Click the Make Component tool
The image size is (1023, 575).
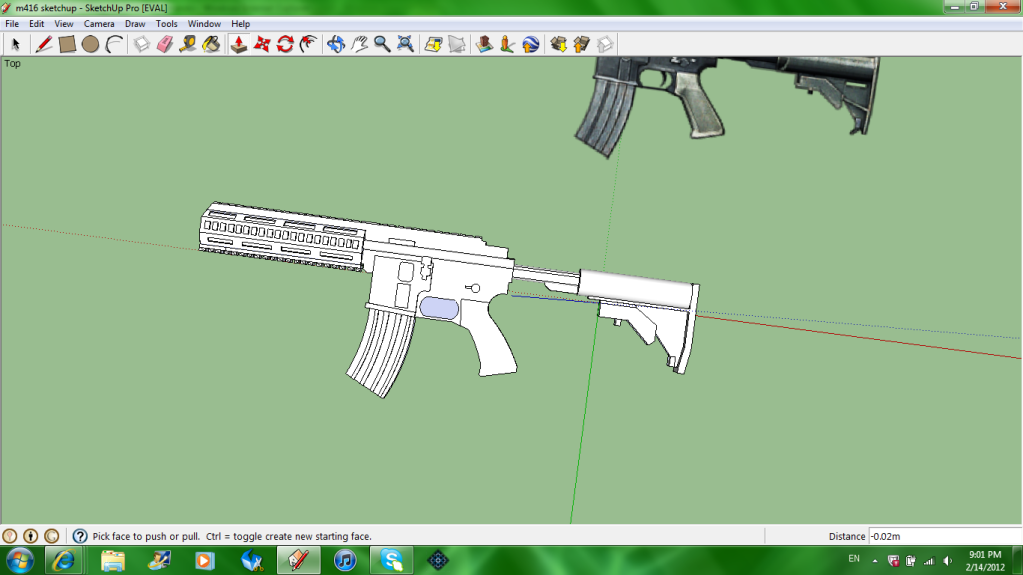click(142, 44)
